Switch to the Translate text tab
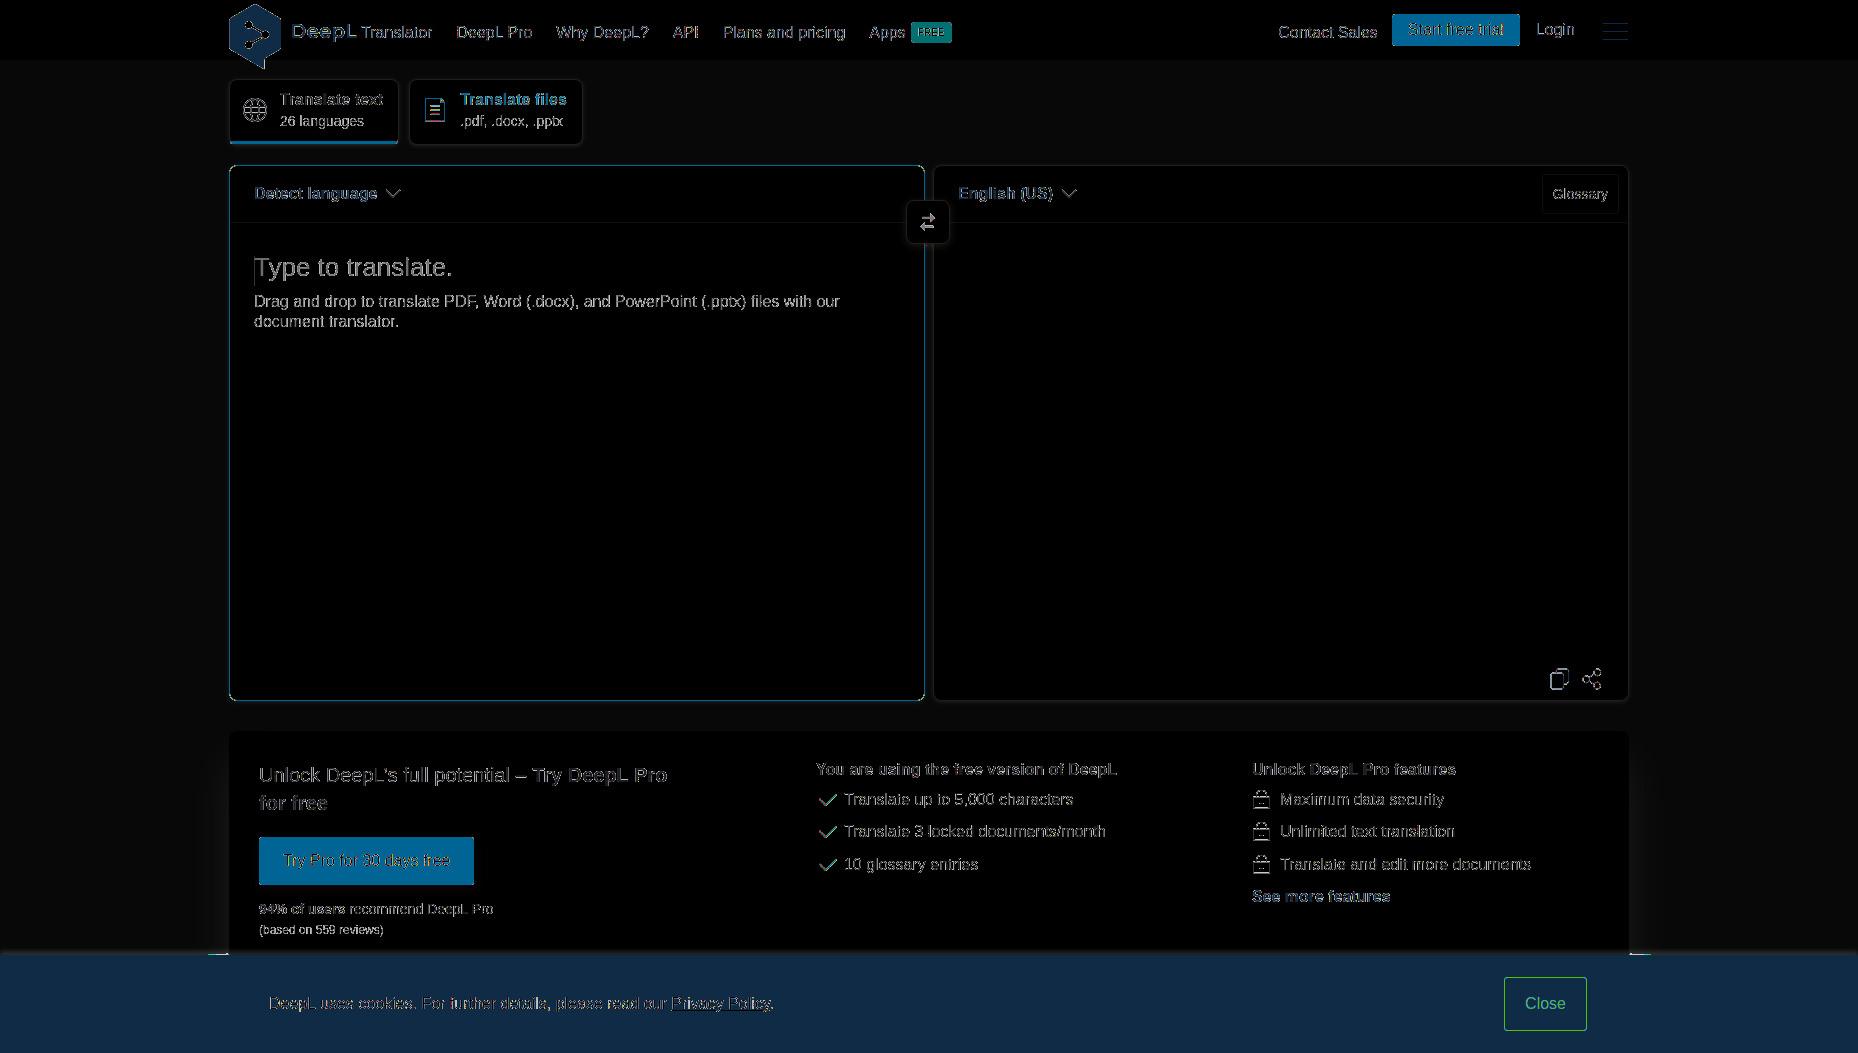The width and height of the screenshot is (1858, 1053). (x=314, y=111)
